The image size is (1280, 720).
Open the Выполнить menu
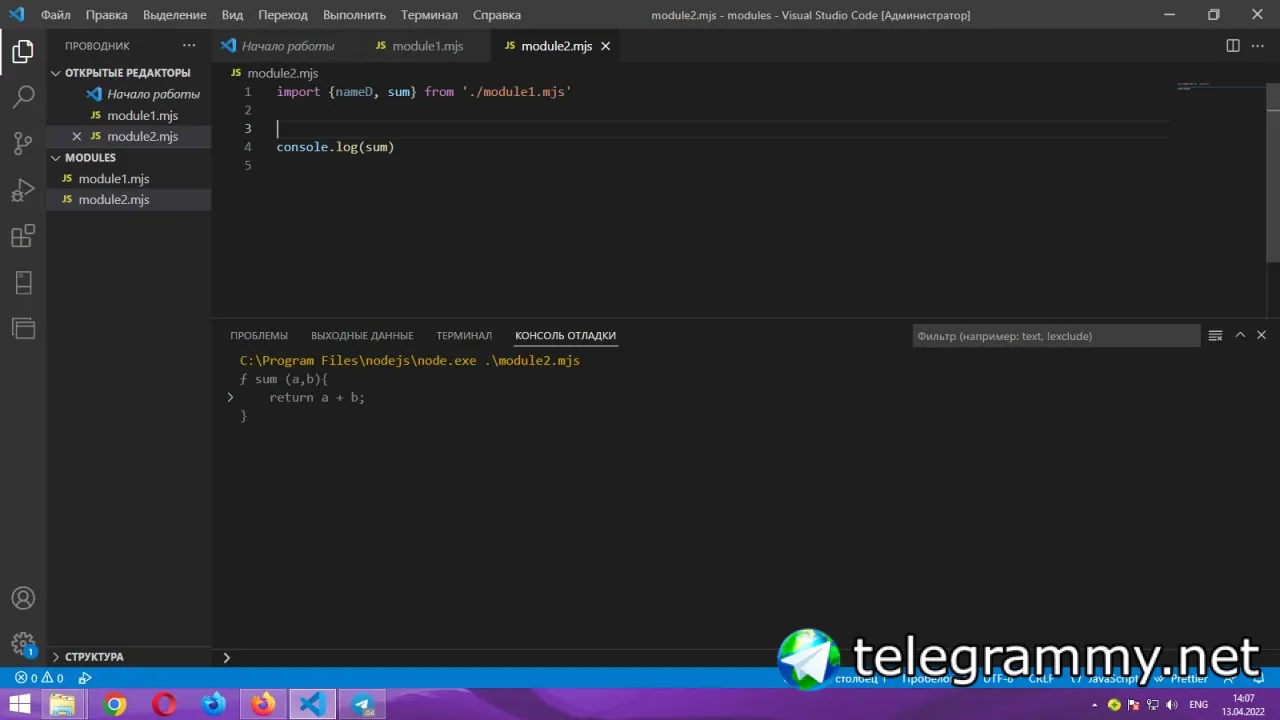(x=354, y=15)
